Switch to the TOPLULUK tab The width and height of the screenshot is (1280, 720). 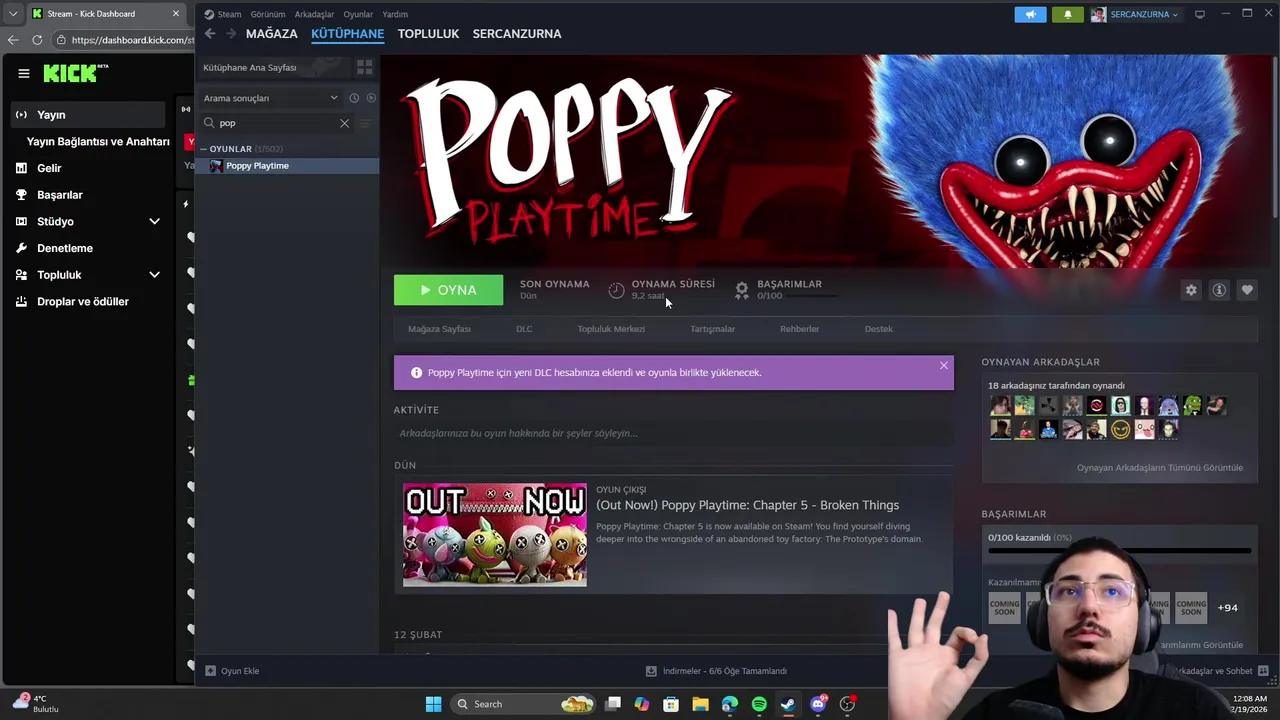[428, 33]
